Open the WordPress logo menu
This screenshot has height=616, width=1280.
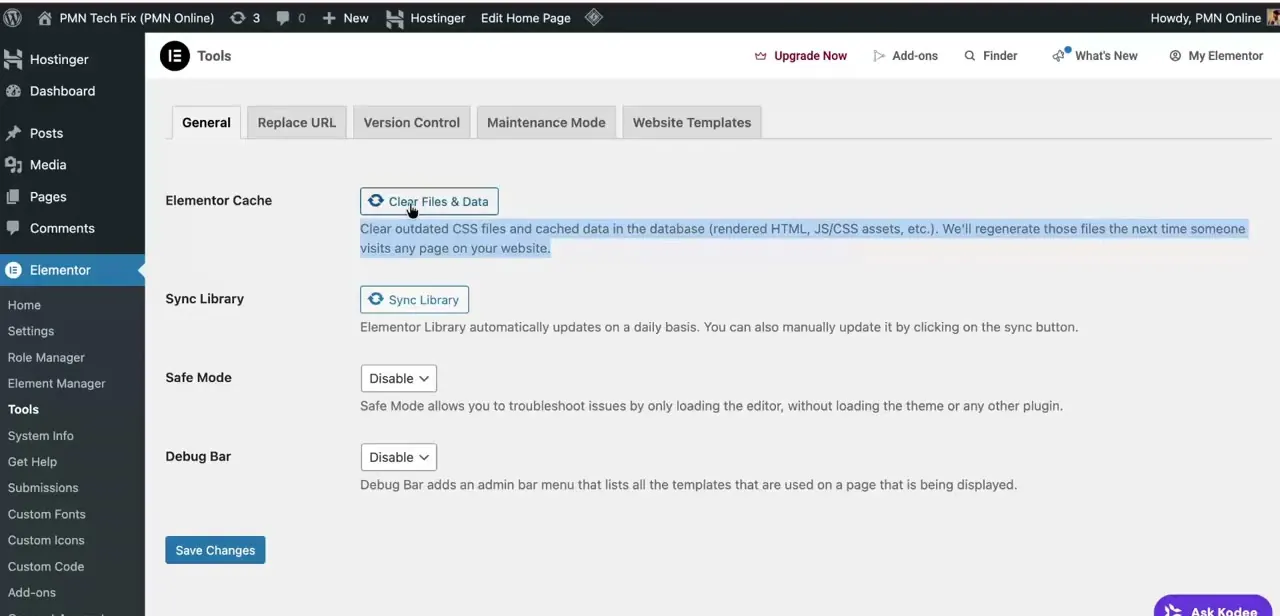13,18
